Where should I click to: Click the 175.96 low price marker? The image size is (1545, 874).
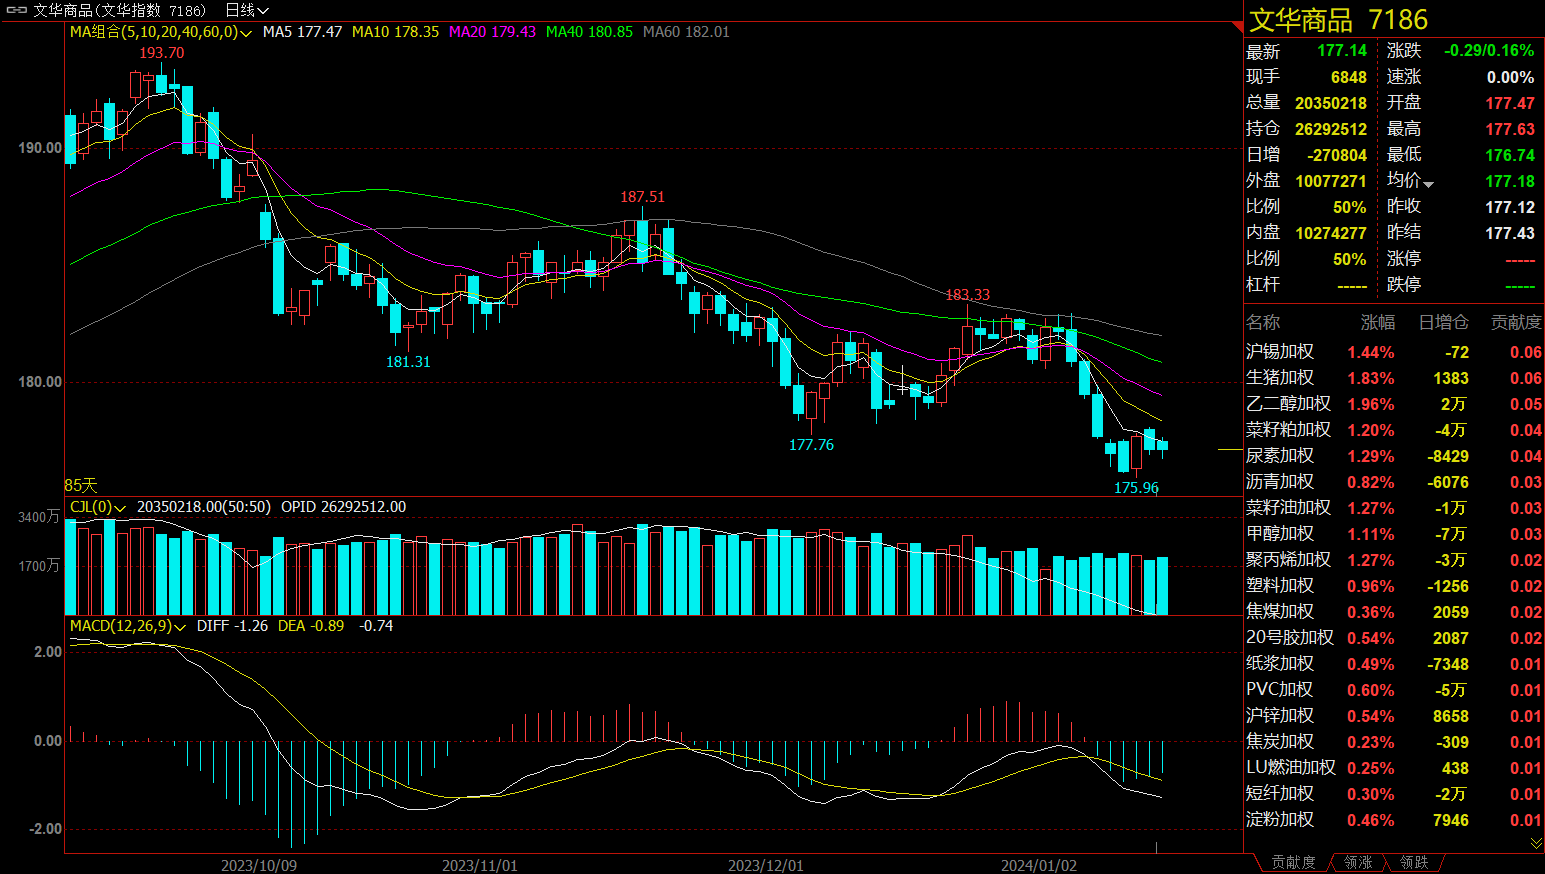click(1136, 488)
